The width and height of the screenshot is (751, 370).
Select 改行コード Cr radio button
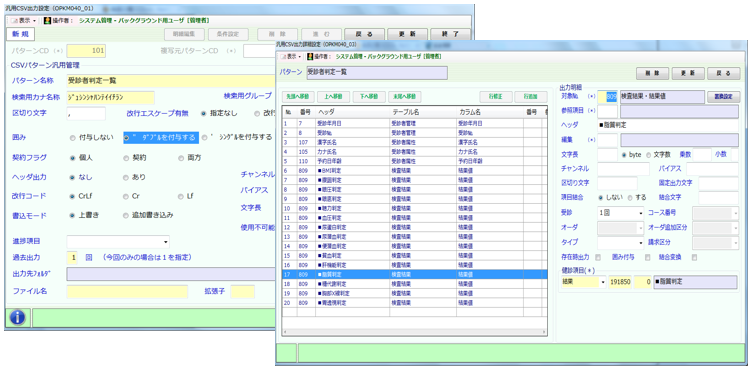[126, 196]
